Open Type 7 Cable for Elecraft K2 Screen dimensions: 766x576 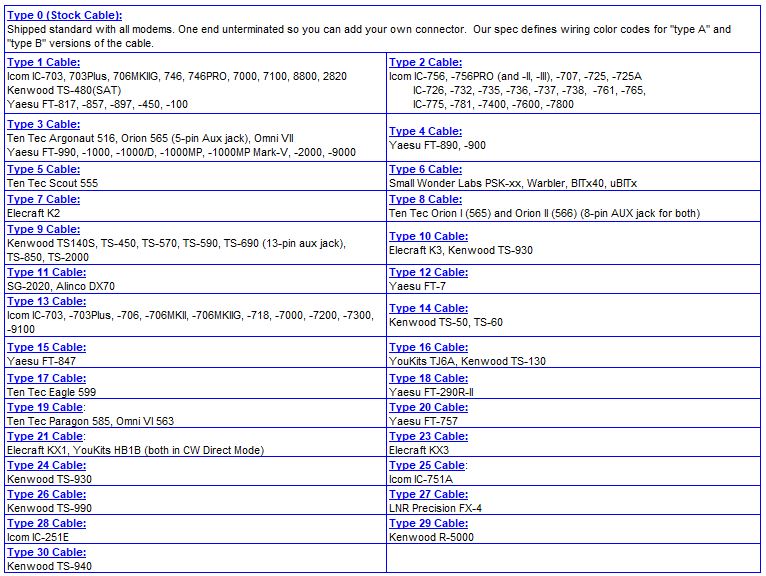click(44, 199)
